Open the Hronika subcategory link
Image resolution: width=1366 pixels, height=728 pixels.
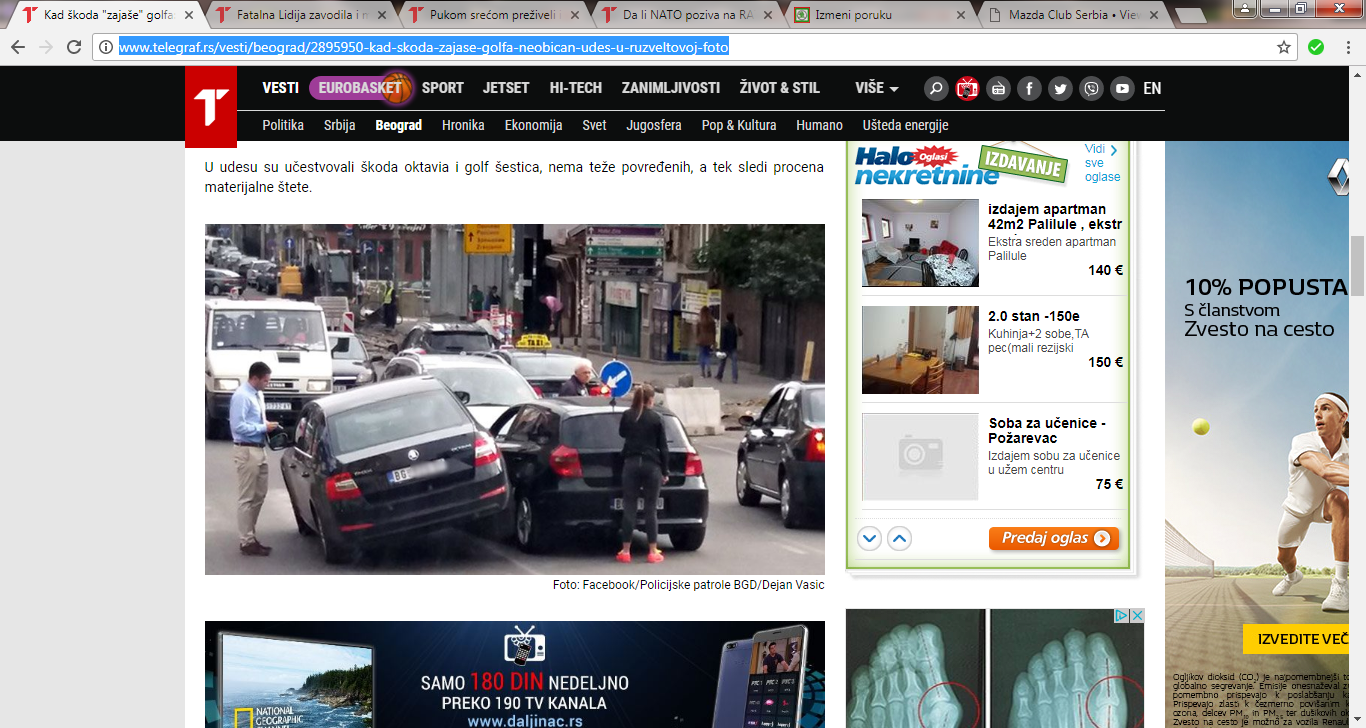463,125
